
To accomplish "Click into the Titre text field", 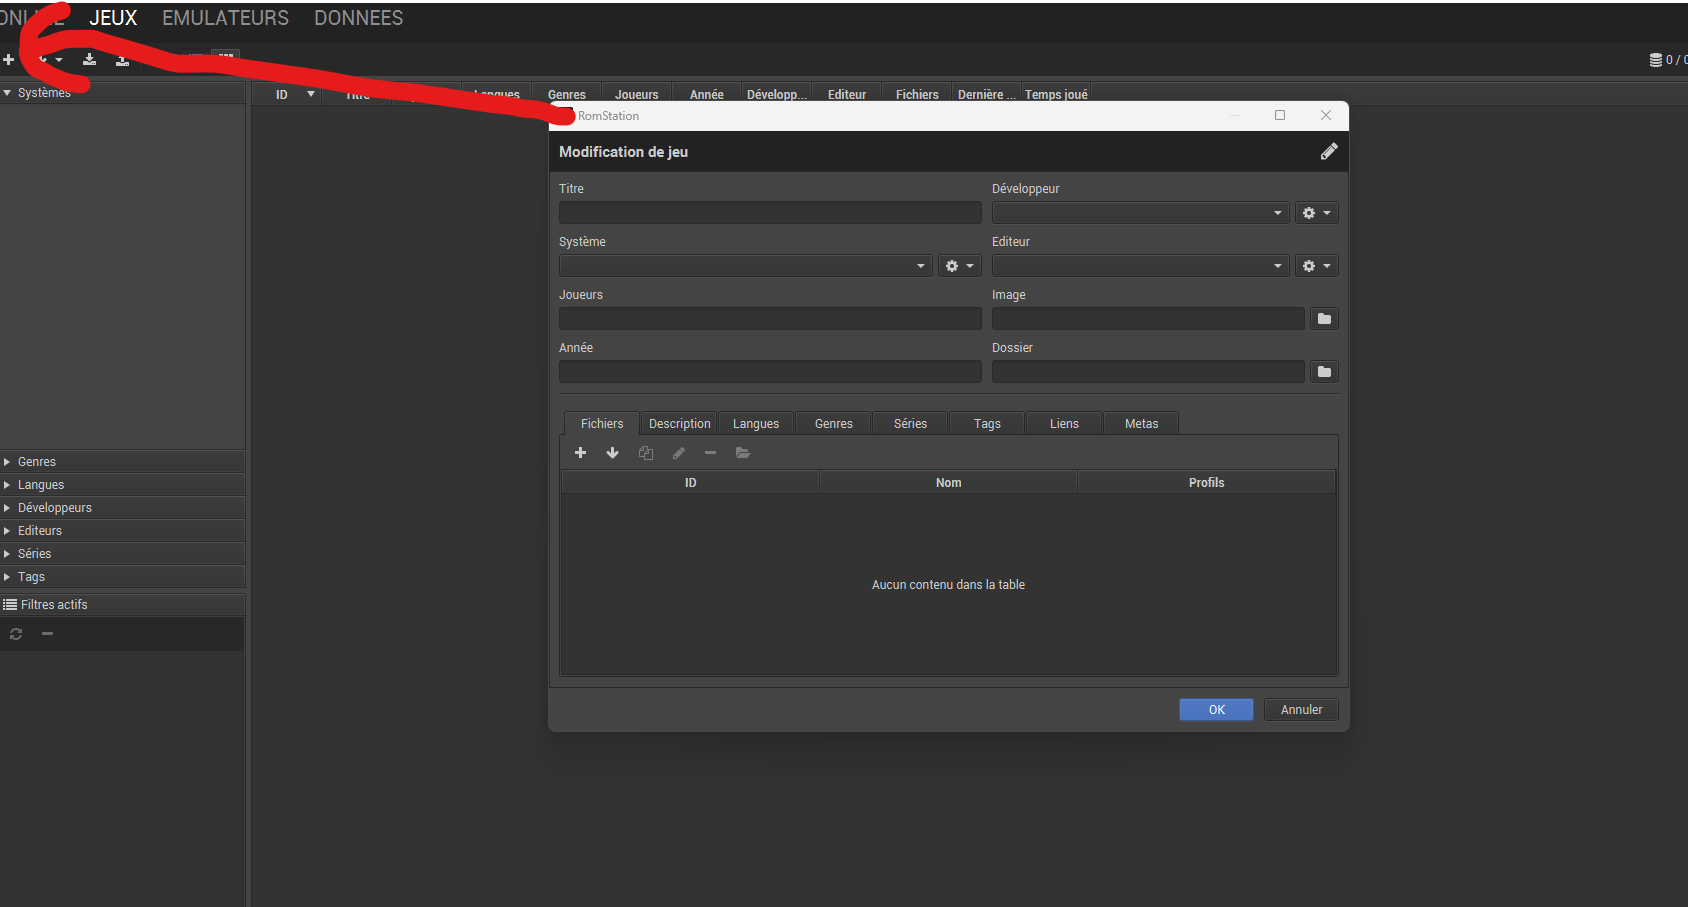I will coord(770,213).
